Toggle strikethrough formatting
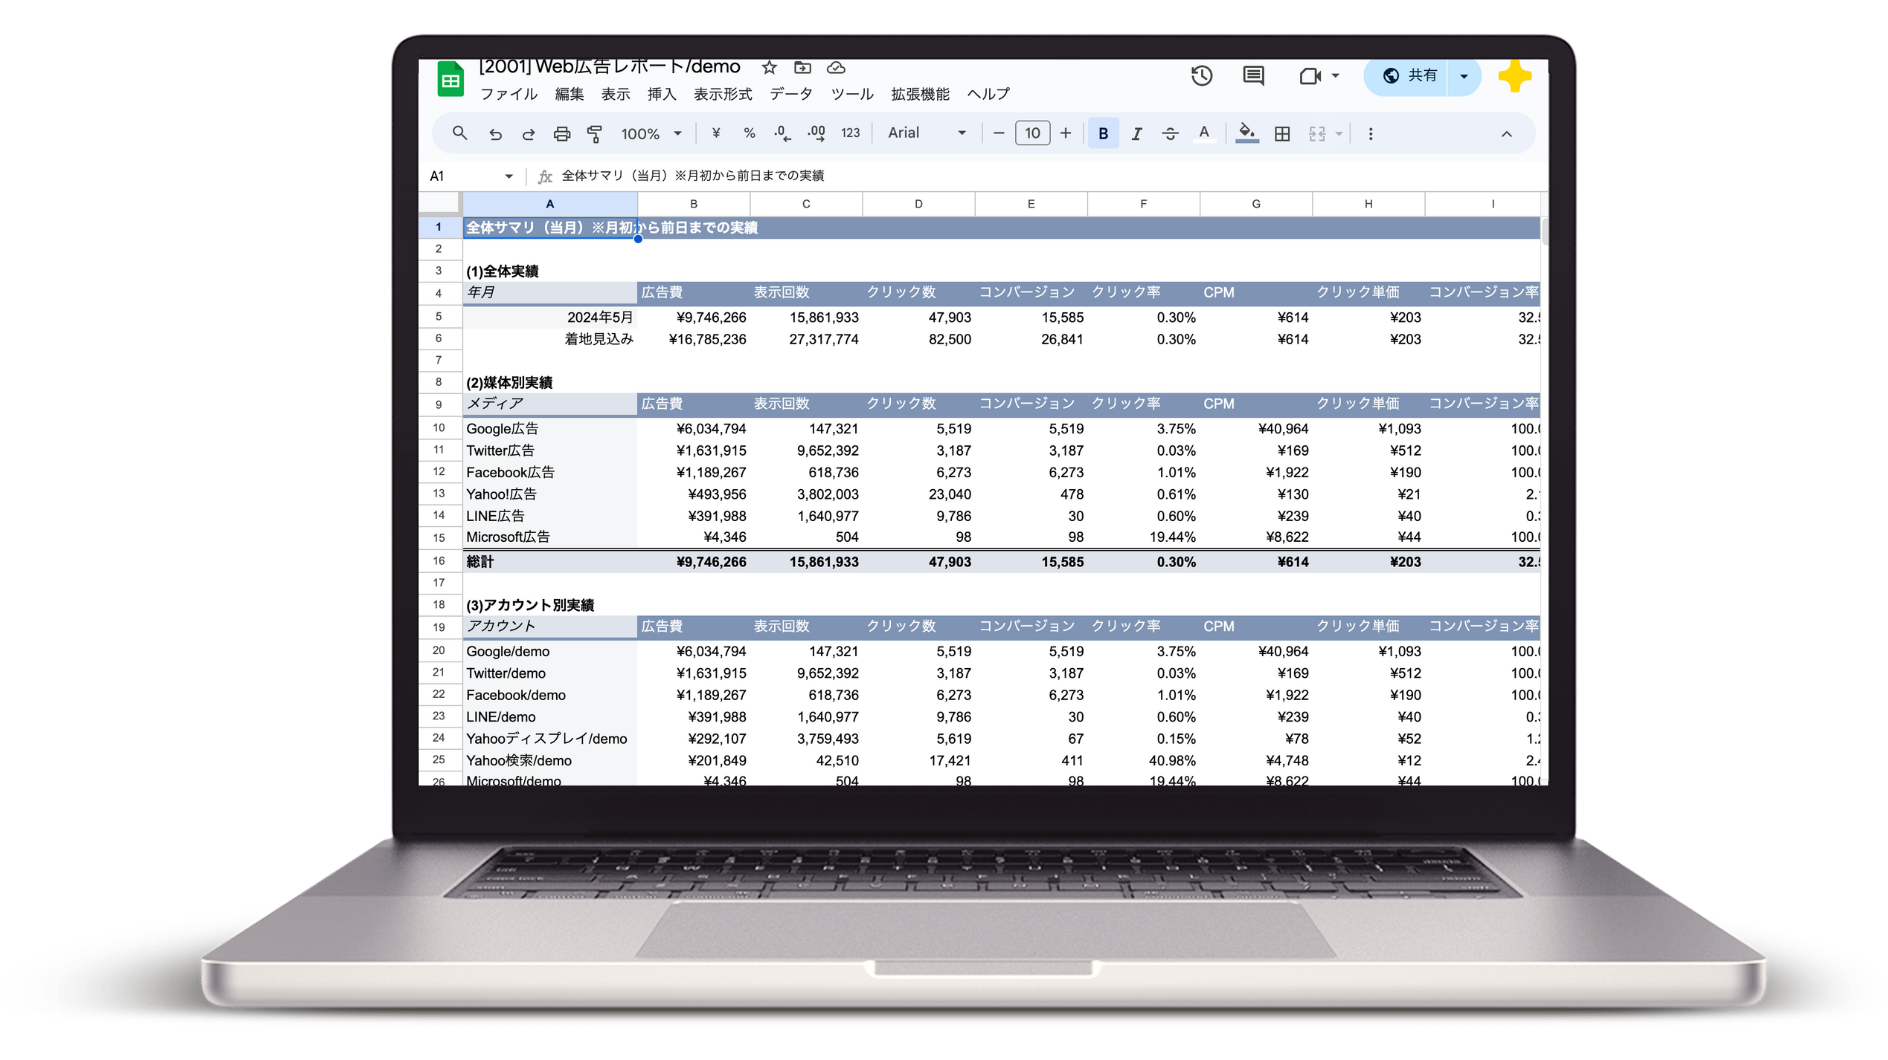The image size is (1888, 1060). [1170, 133]
